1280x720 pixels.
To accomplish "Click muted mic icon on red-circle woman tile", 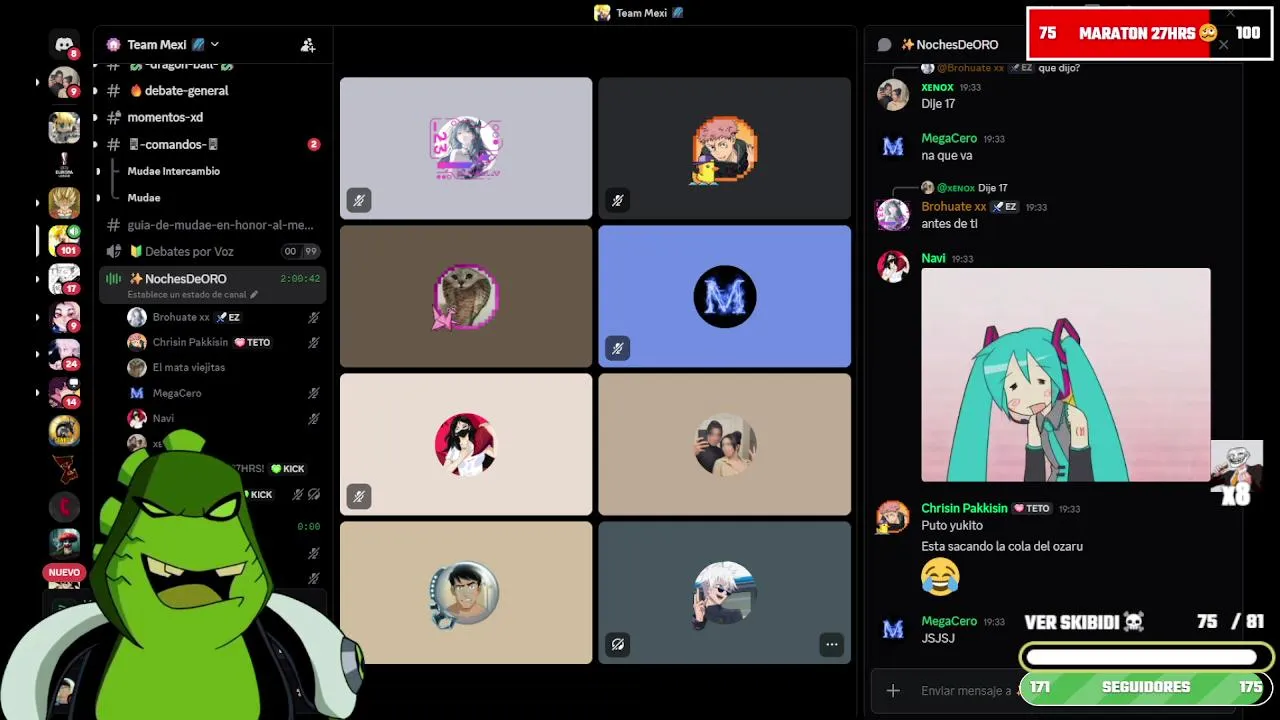I will coord(359,496).
